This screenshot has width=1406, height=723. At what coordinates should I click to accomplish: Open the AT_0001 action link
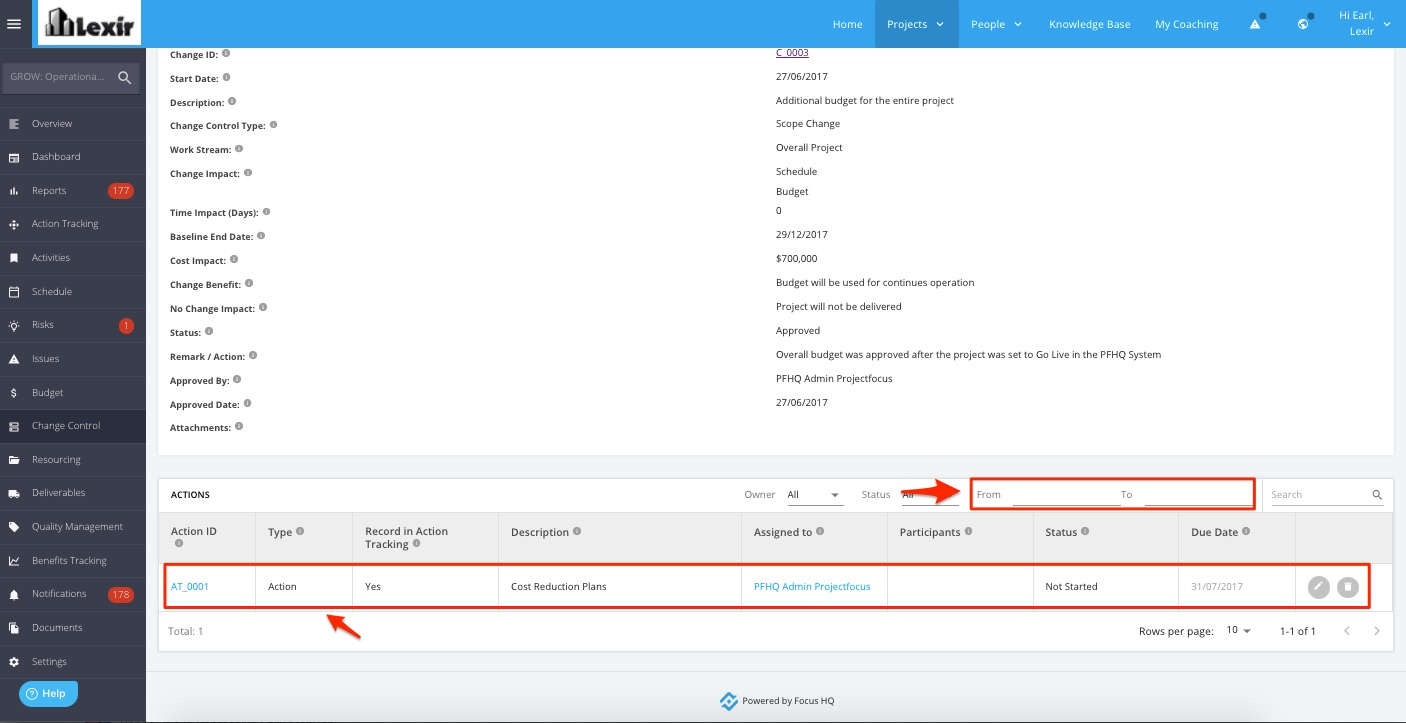190,587
